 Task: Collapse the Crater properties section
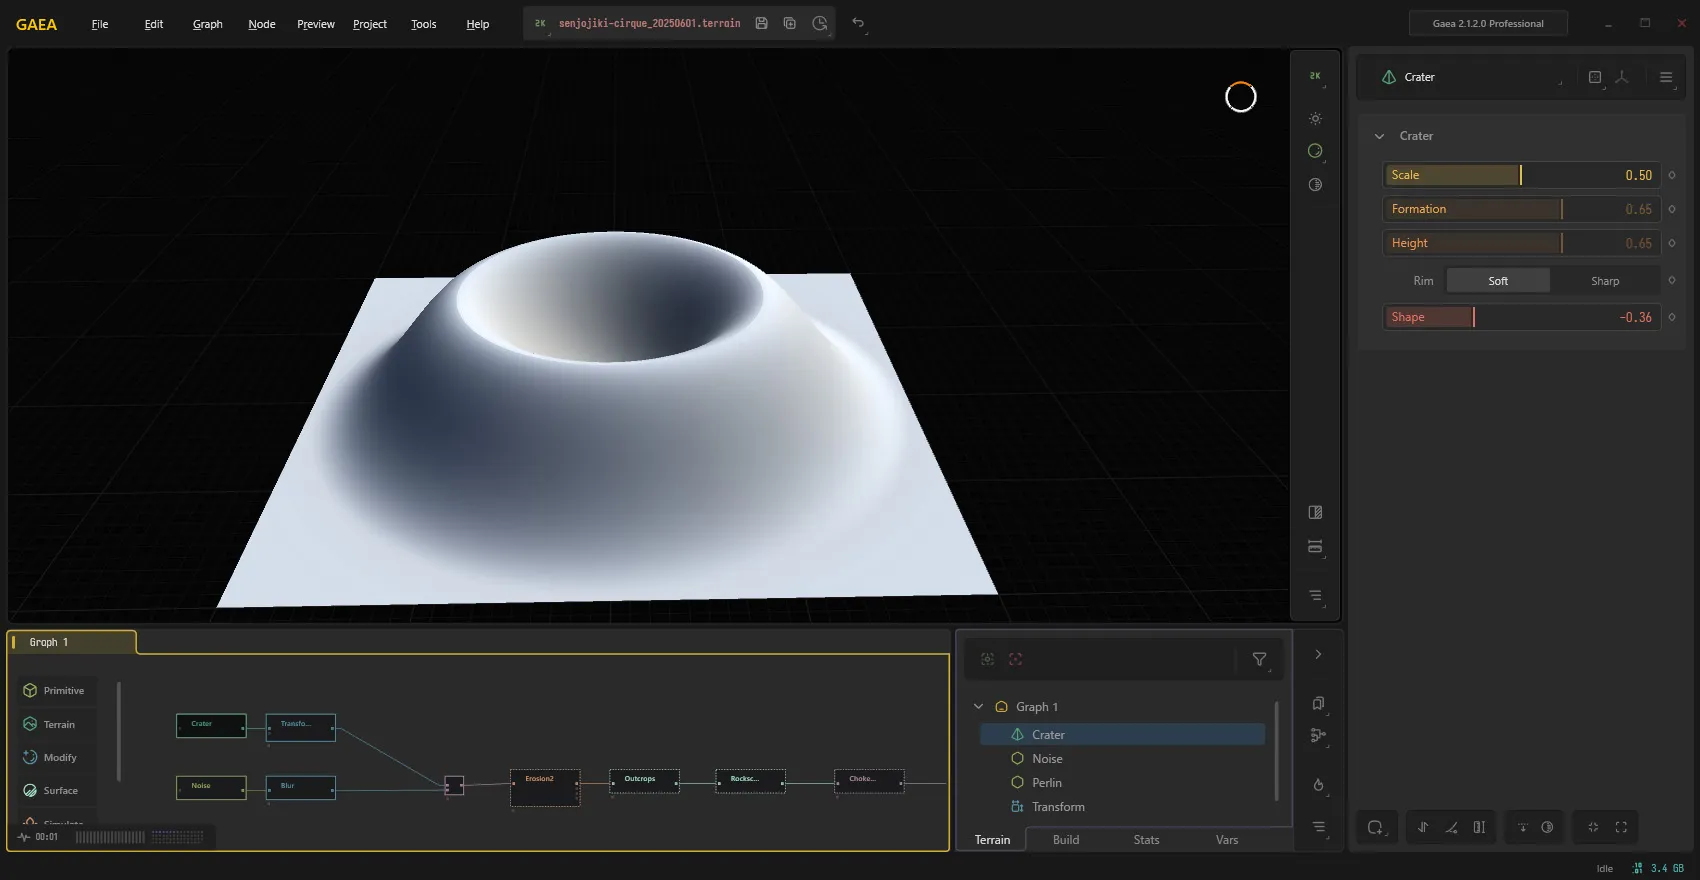click(1379, 136)
